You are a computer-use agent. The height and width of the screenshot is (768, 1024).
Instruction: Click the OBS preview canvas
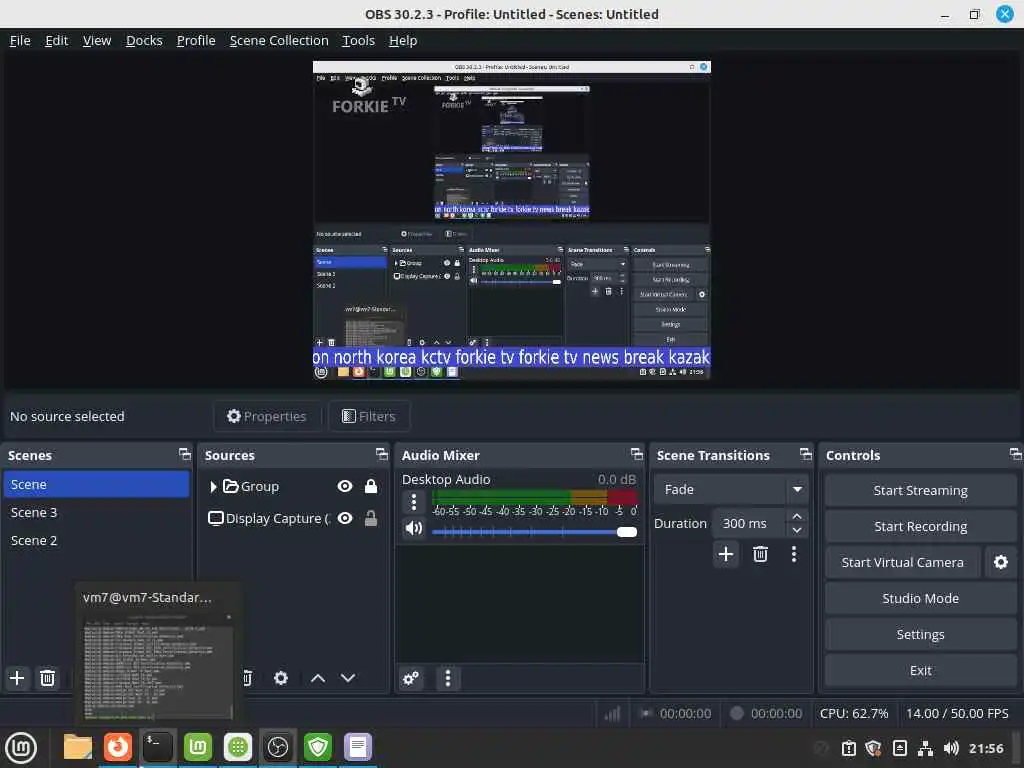(x=511, y=220)
